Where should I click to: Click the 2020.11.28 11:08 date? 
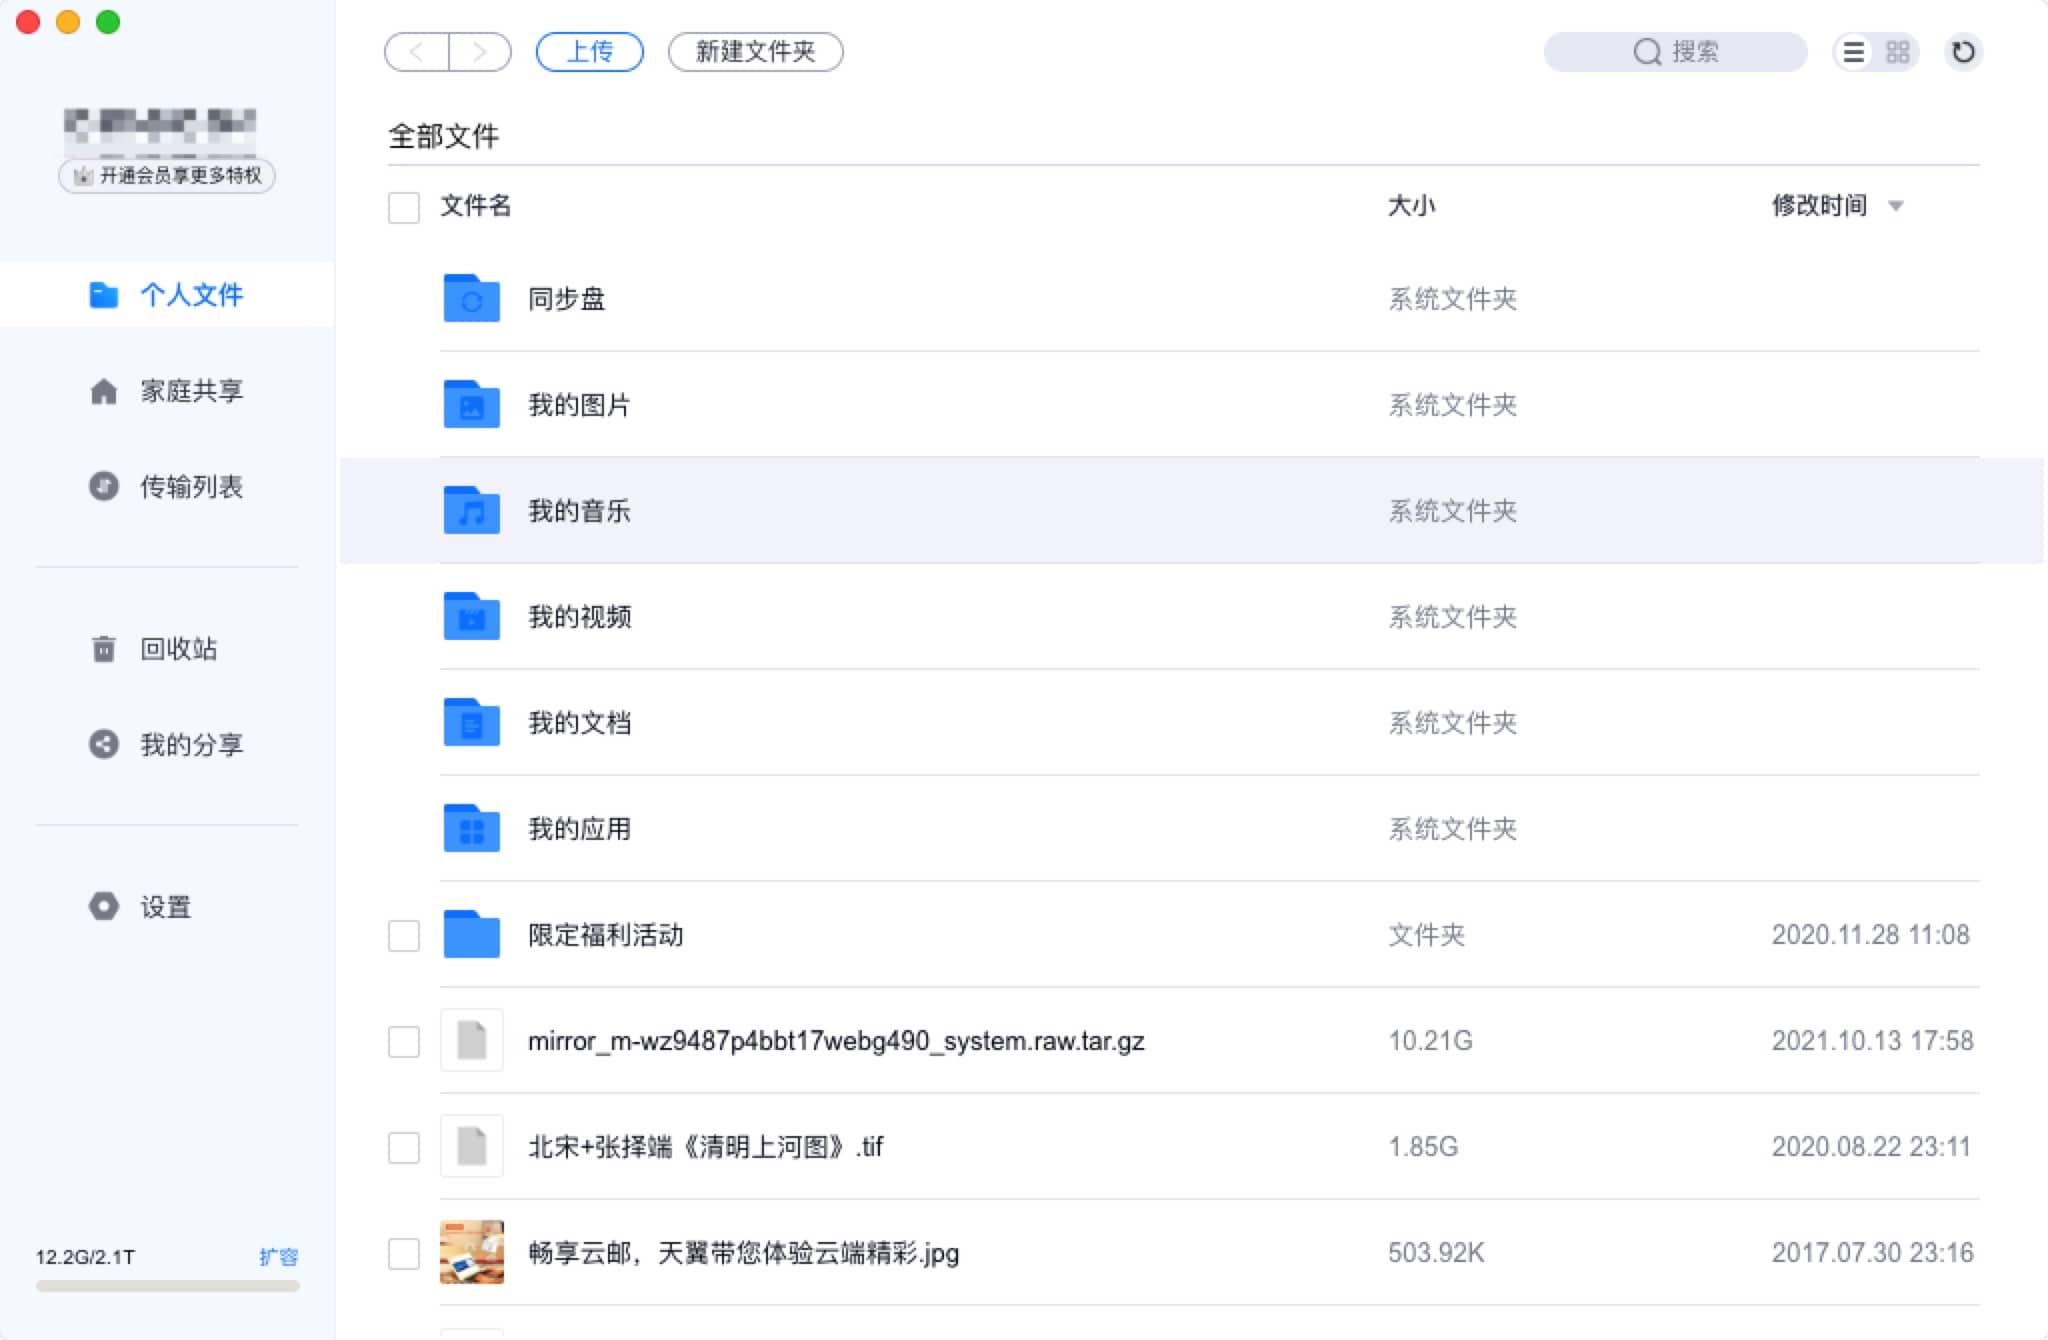pyautogui.click(x=1871, y=935)
